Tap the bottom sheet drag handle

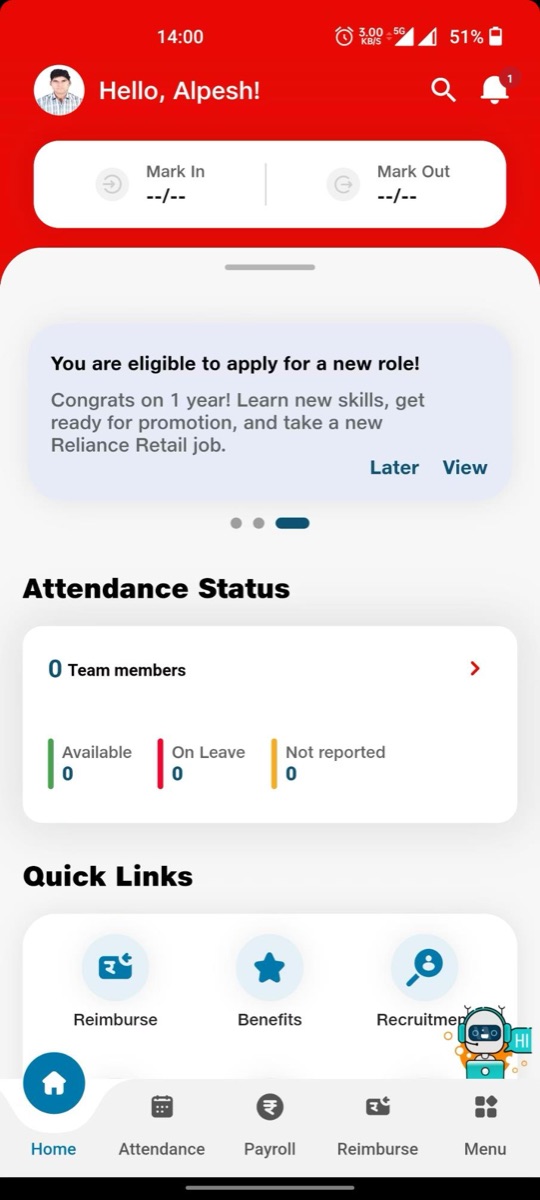click(270, 267)
